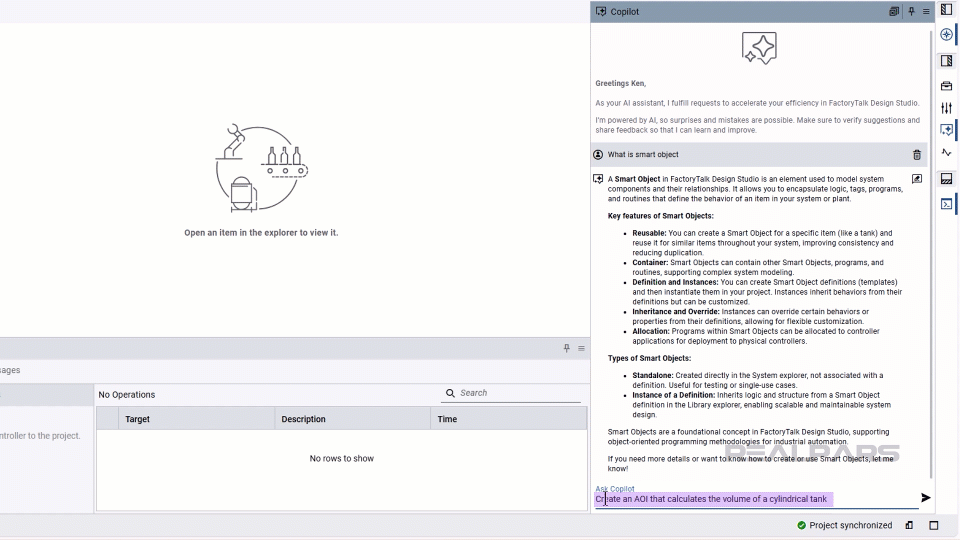Toggle the left panel layout icon in sidebar
Viewport: 960px width, 540px height.
947,9
